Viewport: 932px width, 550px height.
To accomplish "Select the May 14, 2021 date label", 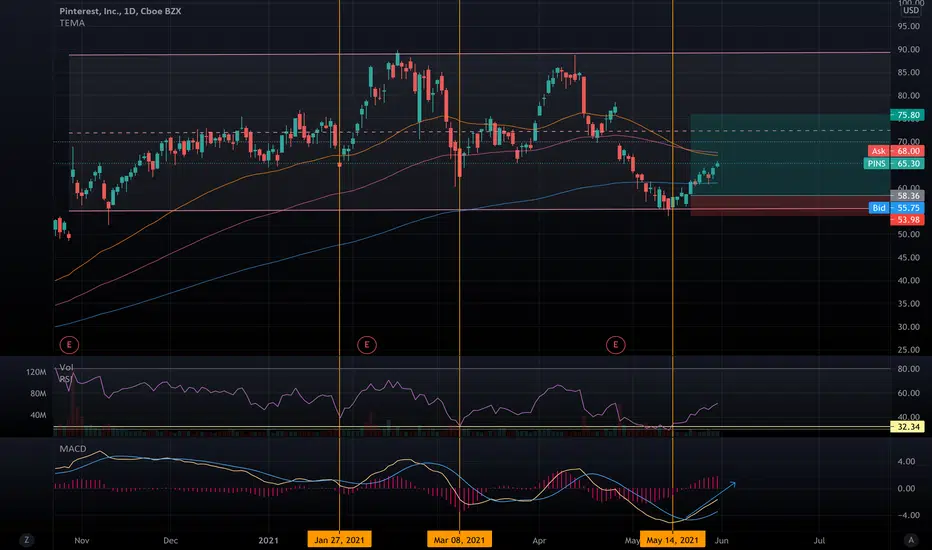I will [672, 540].
